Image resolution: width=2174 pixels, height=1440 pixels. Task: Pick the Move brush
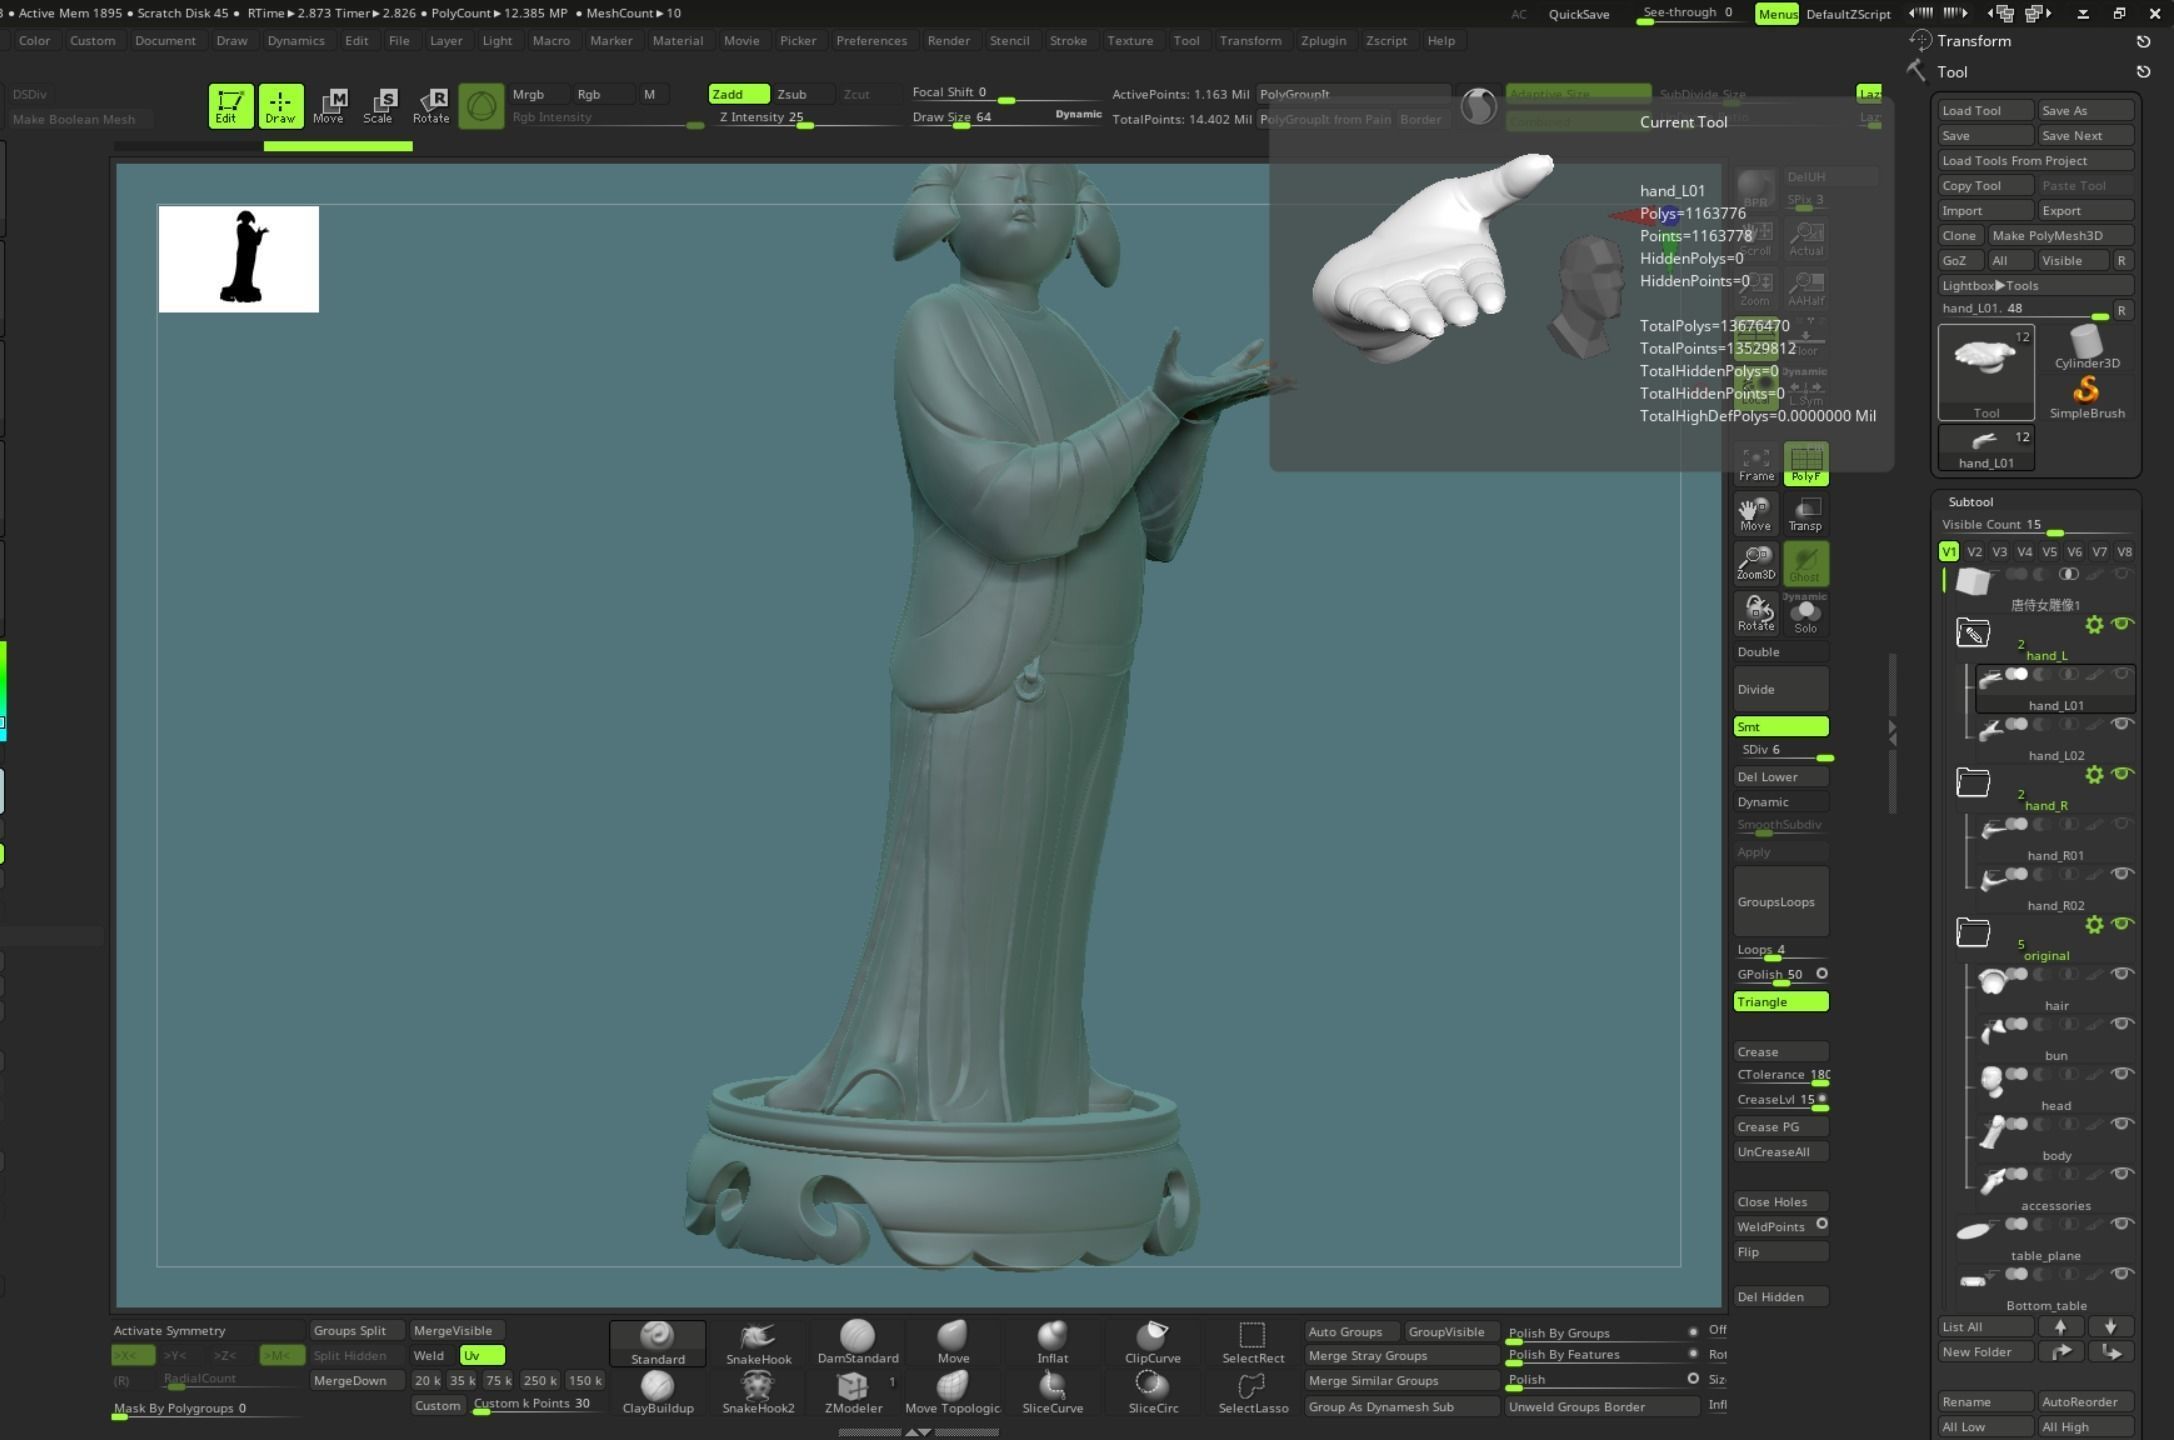click(x=953, y=1342)
